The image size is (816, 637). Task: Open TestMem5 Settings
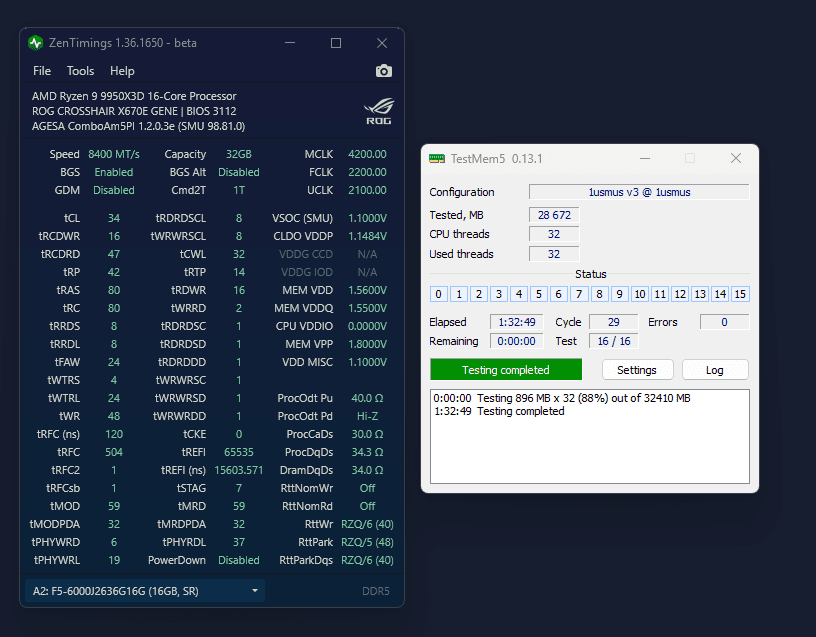637,370
